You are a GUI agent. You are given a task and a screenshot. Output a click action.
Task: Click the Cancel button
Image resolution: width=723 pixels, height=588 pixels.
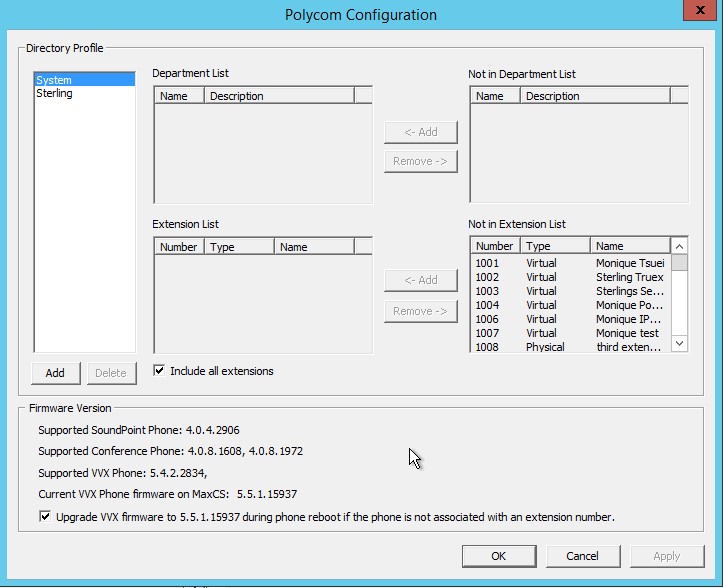click(583, 556)
